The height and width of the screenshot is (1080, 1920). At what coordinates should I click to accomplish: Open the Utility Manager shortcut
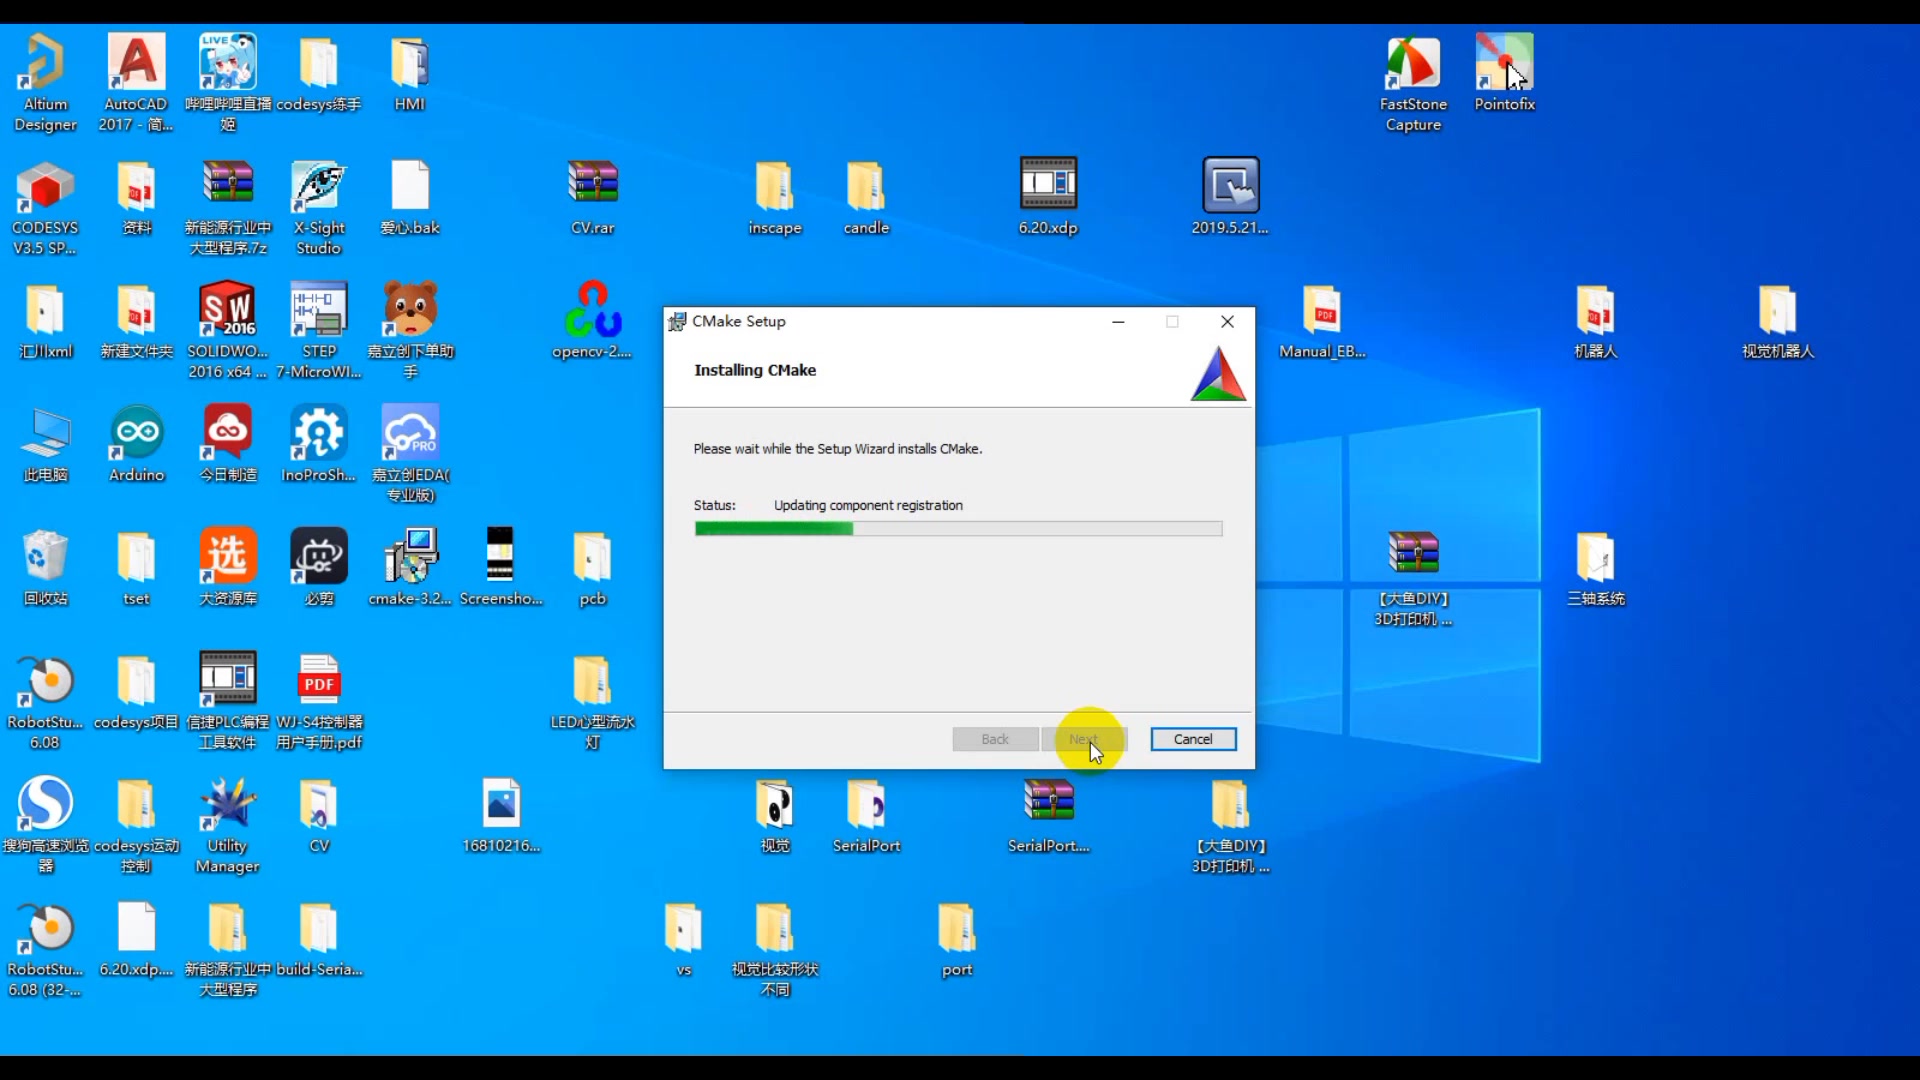click(228, 805)
